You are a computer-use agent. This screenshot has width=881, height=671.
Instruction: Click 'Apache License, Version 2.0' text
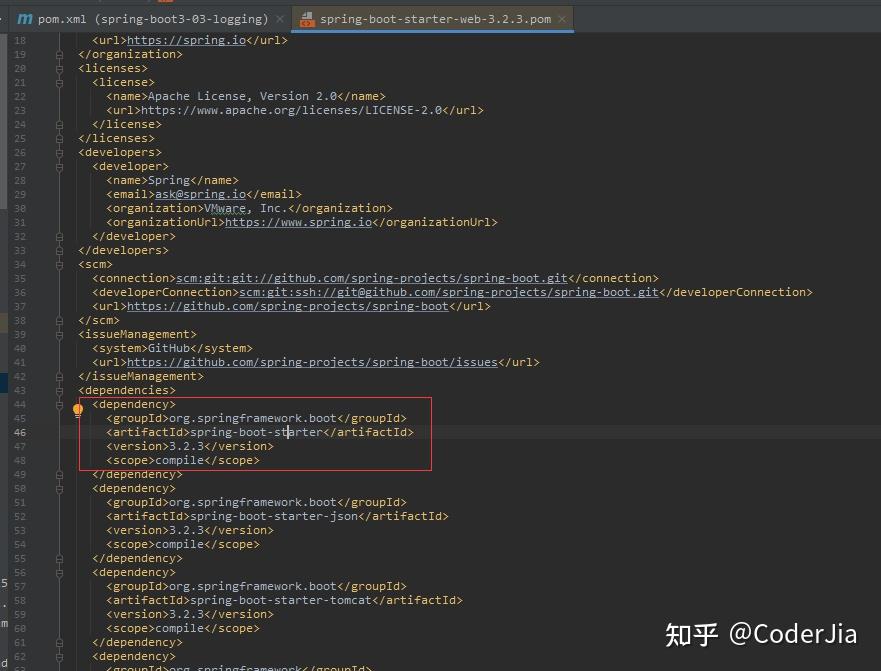click(x=243, y=97)
